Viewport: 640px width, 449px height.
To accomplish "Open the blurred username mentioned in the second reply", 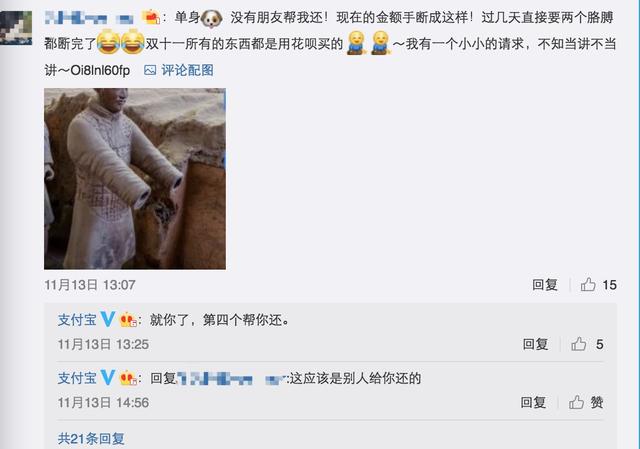I will pyautogui.click(x=231, y=378).
